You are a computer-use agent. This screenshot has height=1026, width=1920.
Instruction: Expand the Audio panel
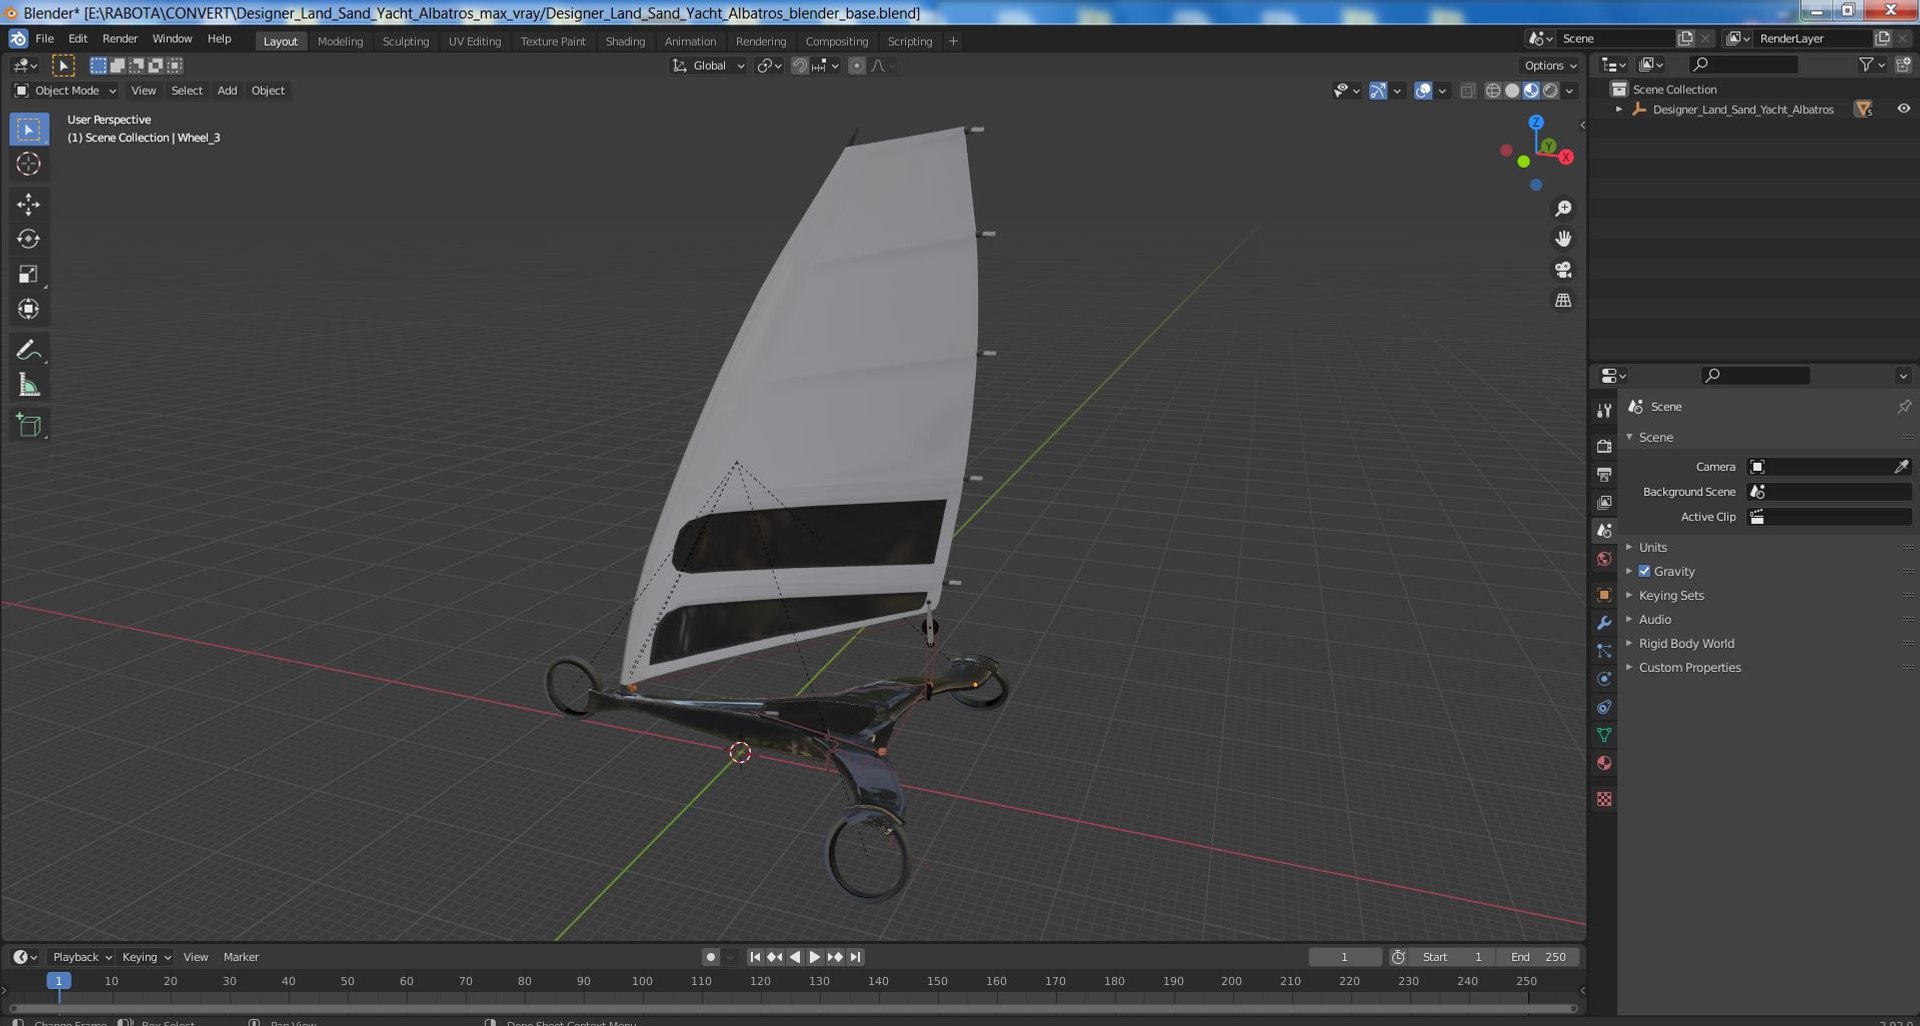coord(1655,619)
